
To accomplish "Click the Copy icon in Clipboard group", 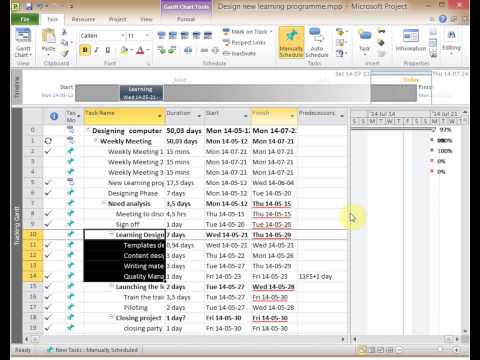I will 64,42.
